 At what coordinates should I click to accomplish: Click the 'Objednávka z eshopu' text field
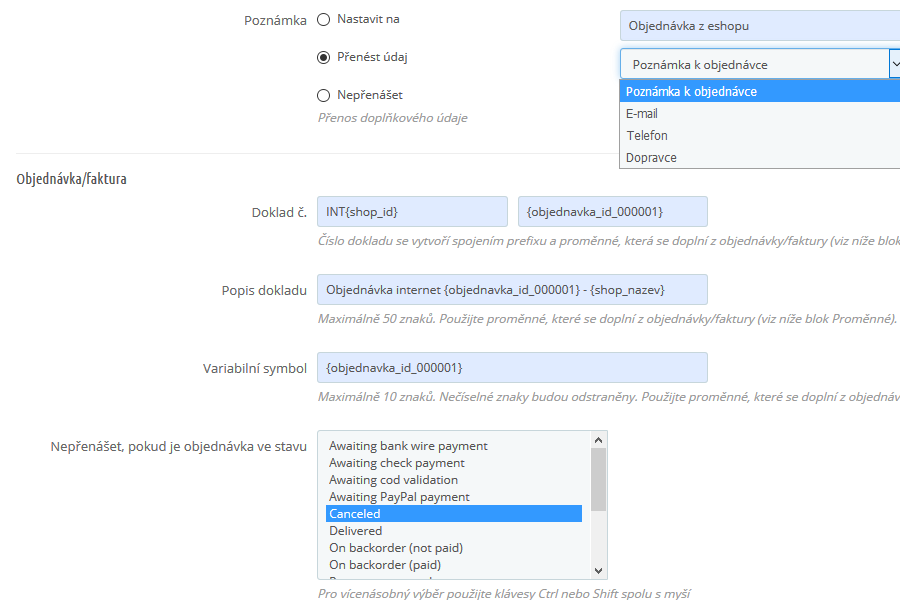pos(760,26)
